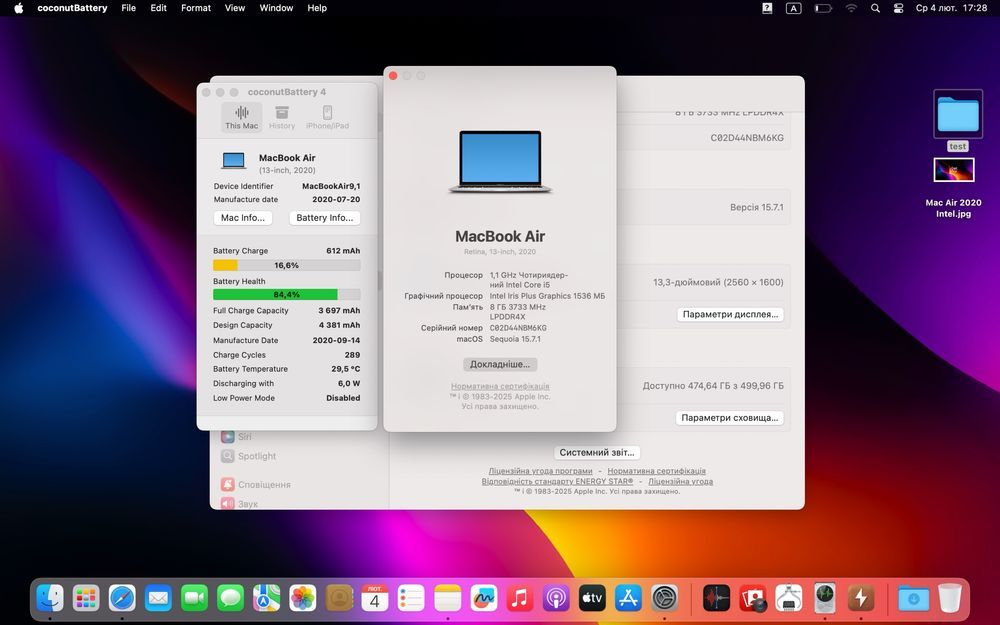1000x625 pixels.
Task: Open the Format menu
Action: click(x=196, y=8)
